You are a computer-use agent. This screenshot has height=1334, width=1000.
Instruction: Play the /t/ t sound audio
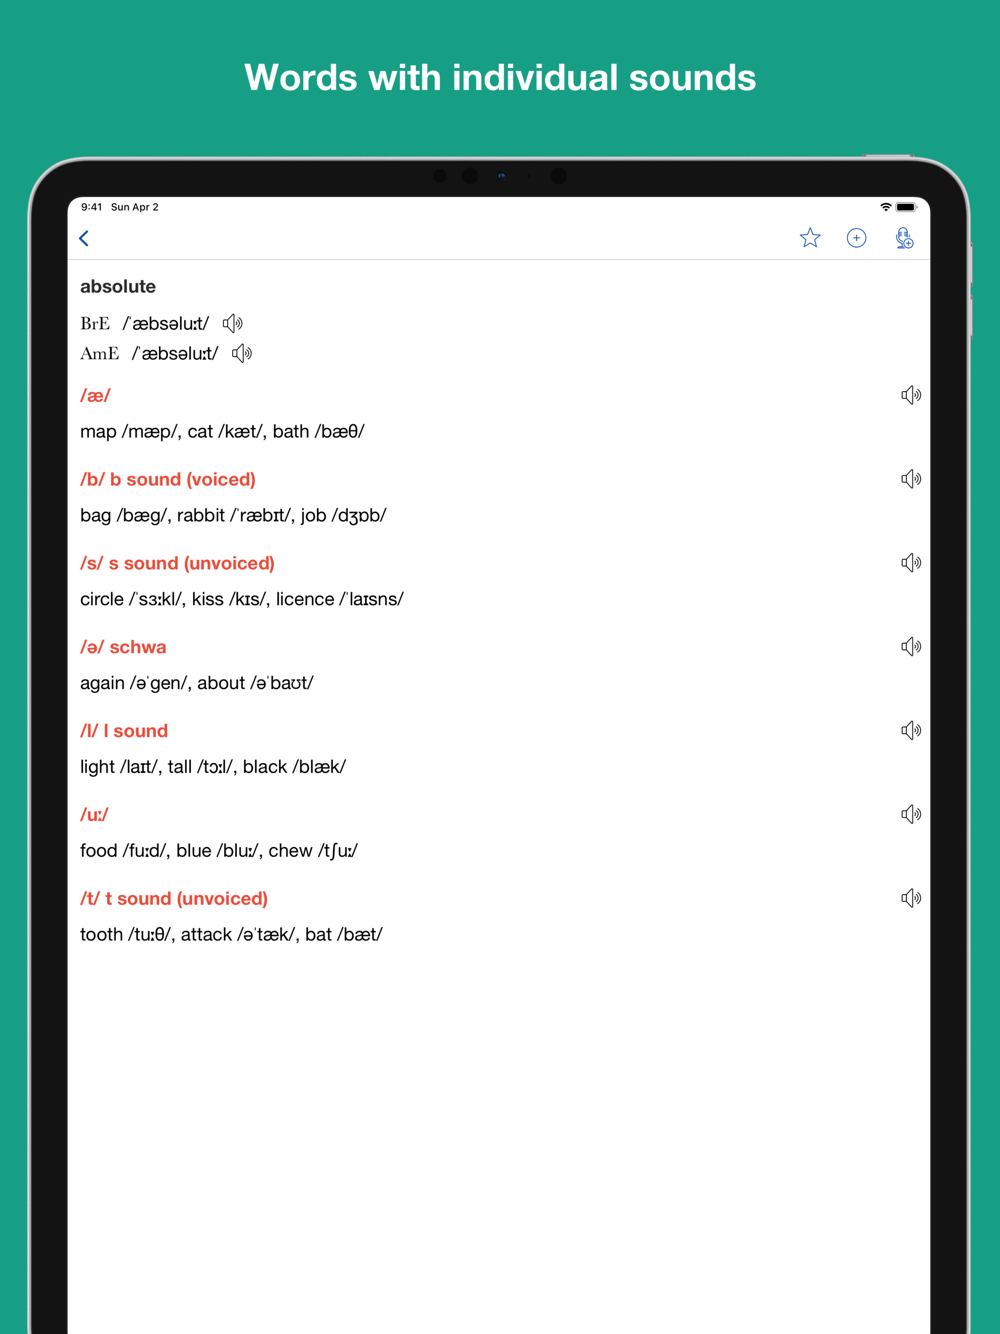click(911, 898)
